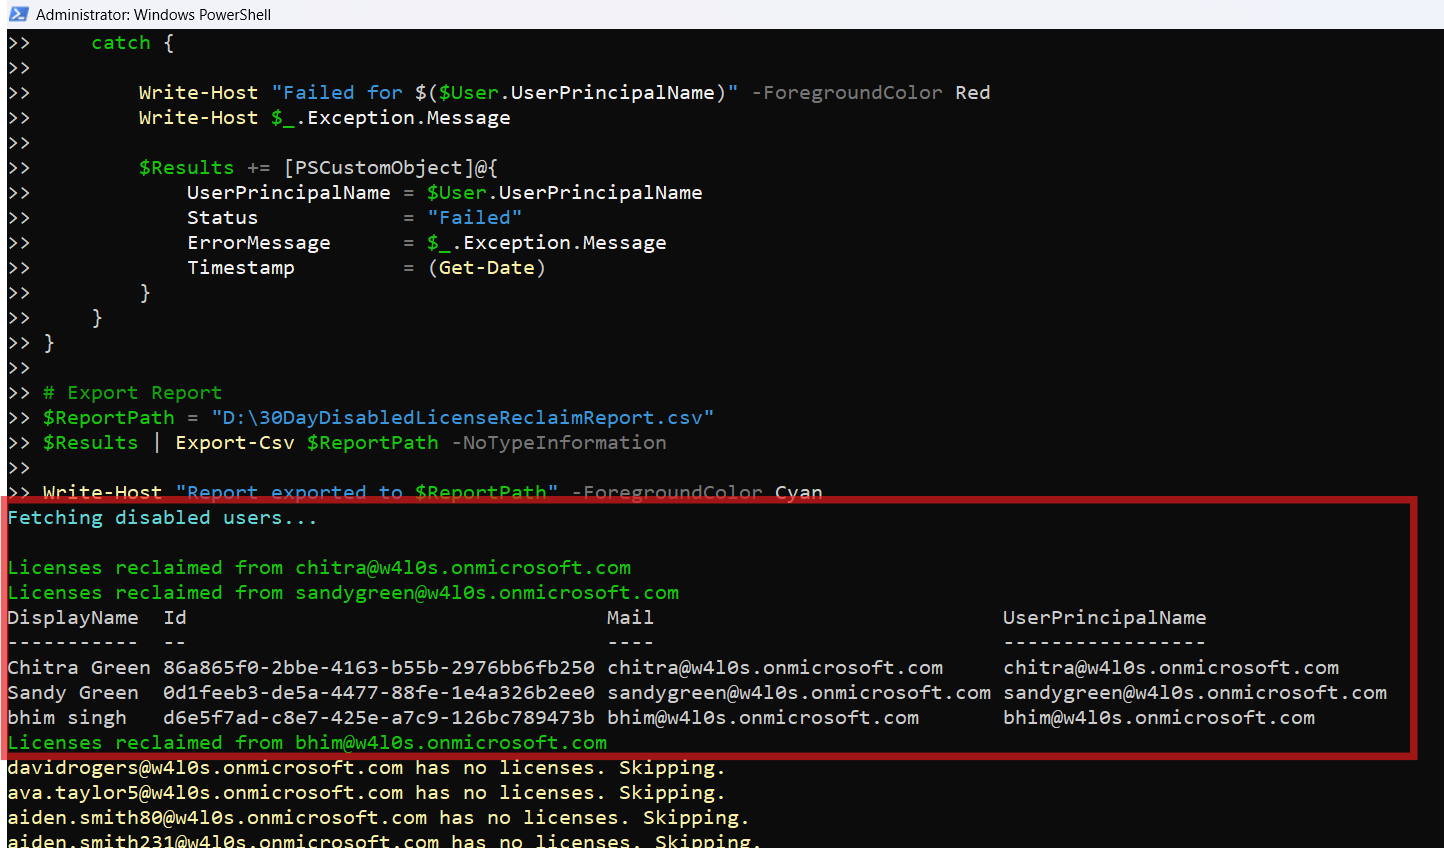The image size is (1444, 848).
Task: Click the "Fetching disabled users..." output line
Action: click(162, 518)
